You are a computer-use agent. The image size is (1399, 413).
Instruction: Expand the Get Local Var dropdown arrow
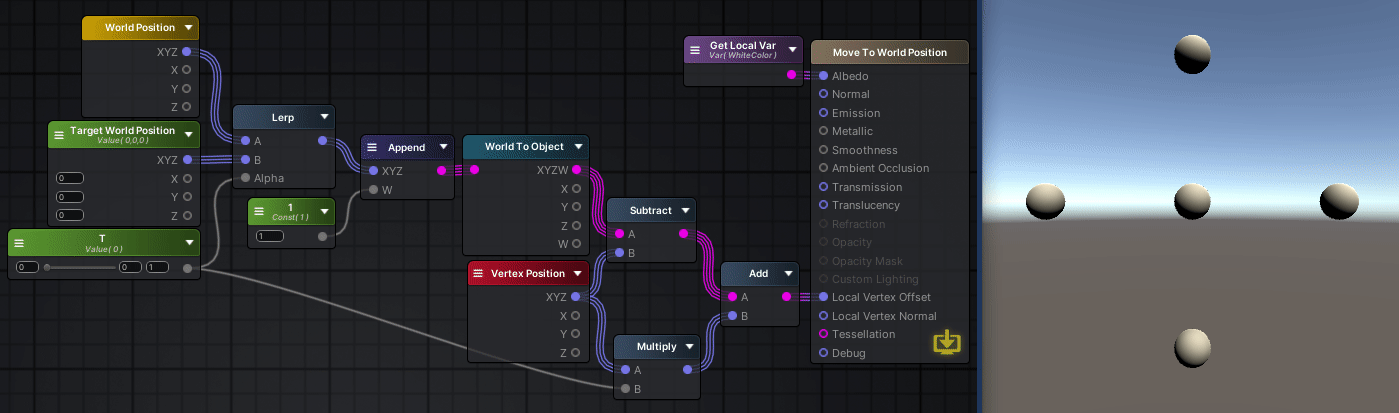(x=793, y=49)
